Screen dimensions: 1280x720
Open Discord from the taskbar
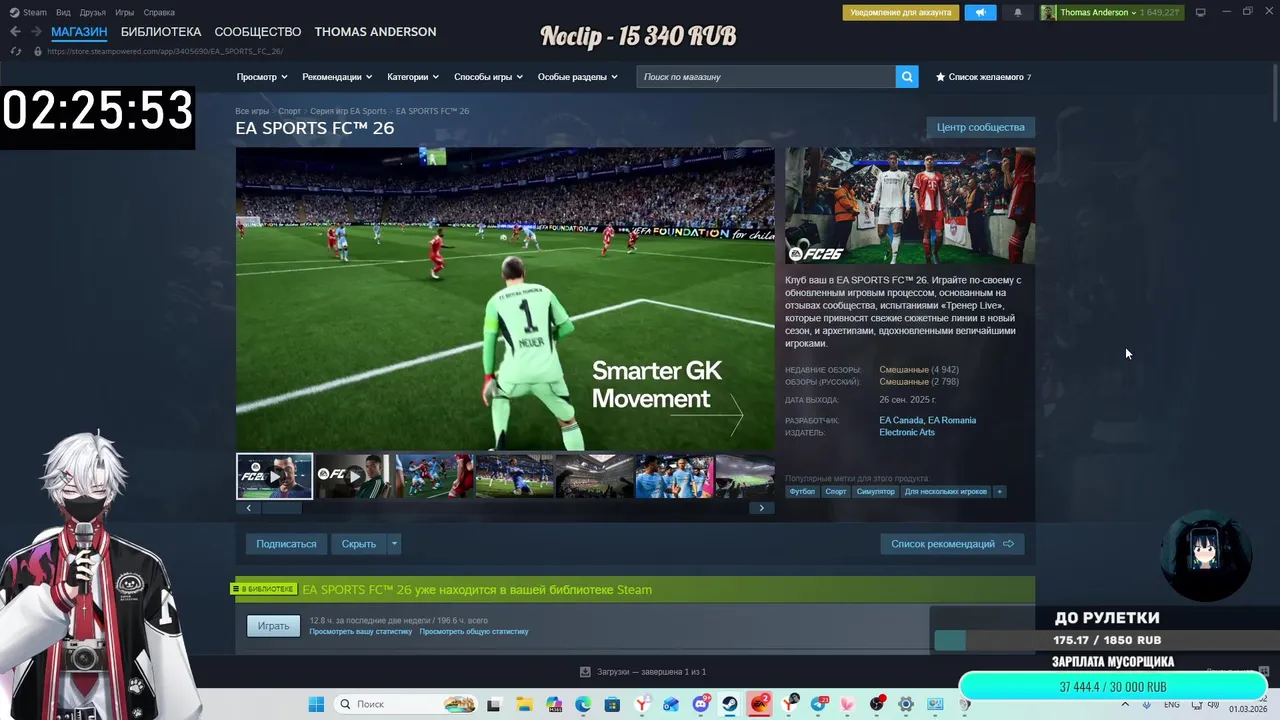[x=701, y=704]
